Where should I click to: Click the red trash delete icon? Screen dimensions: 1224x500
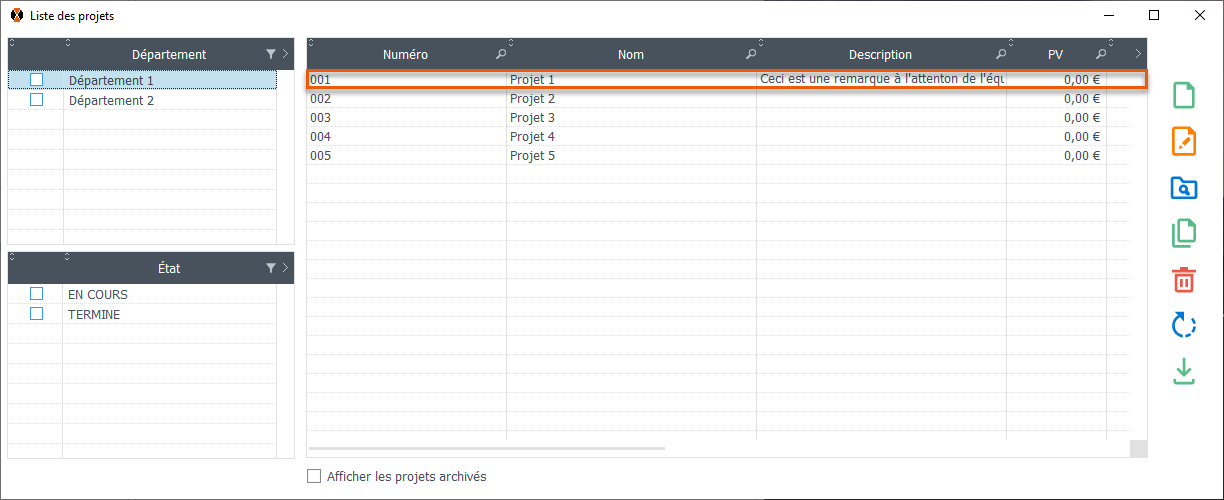pyautogui.click(x=1183, y=280)
